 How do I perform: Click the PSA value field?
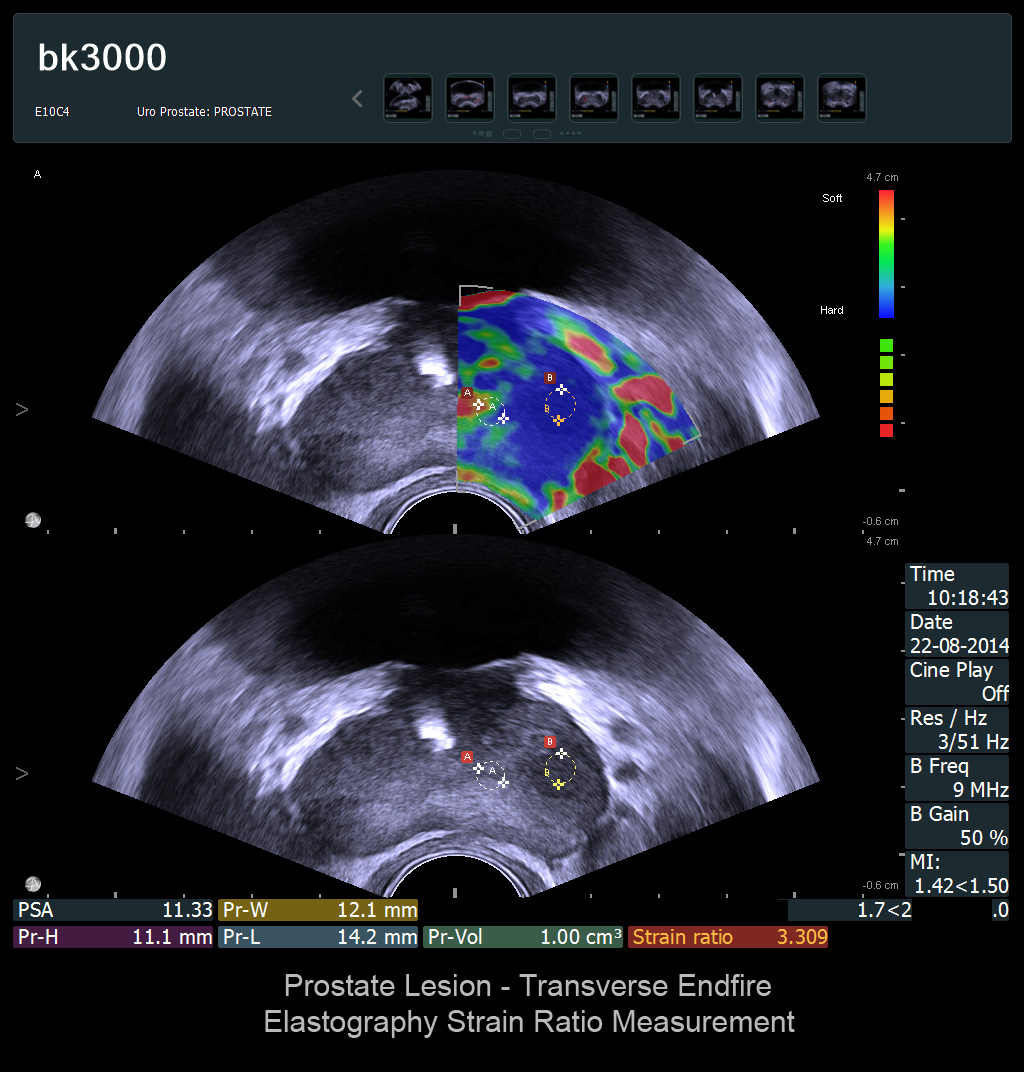(x=113, y=910)
